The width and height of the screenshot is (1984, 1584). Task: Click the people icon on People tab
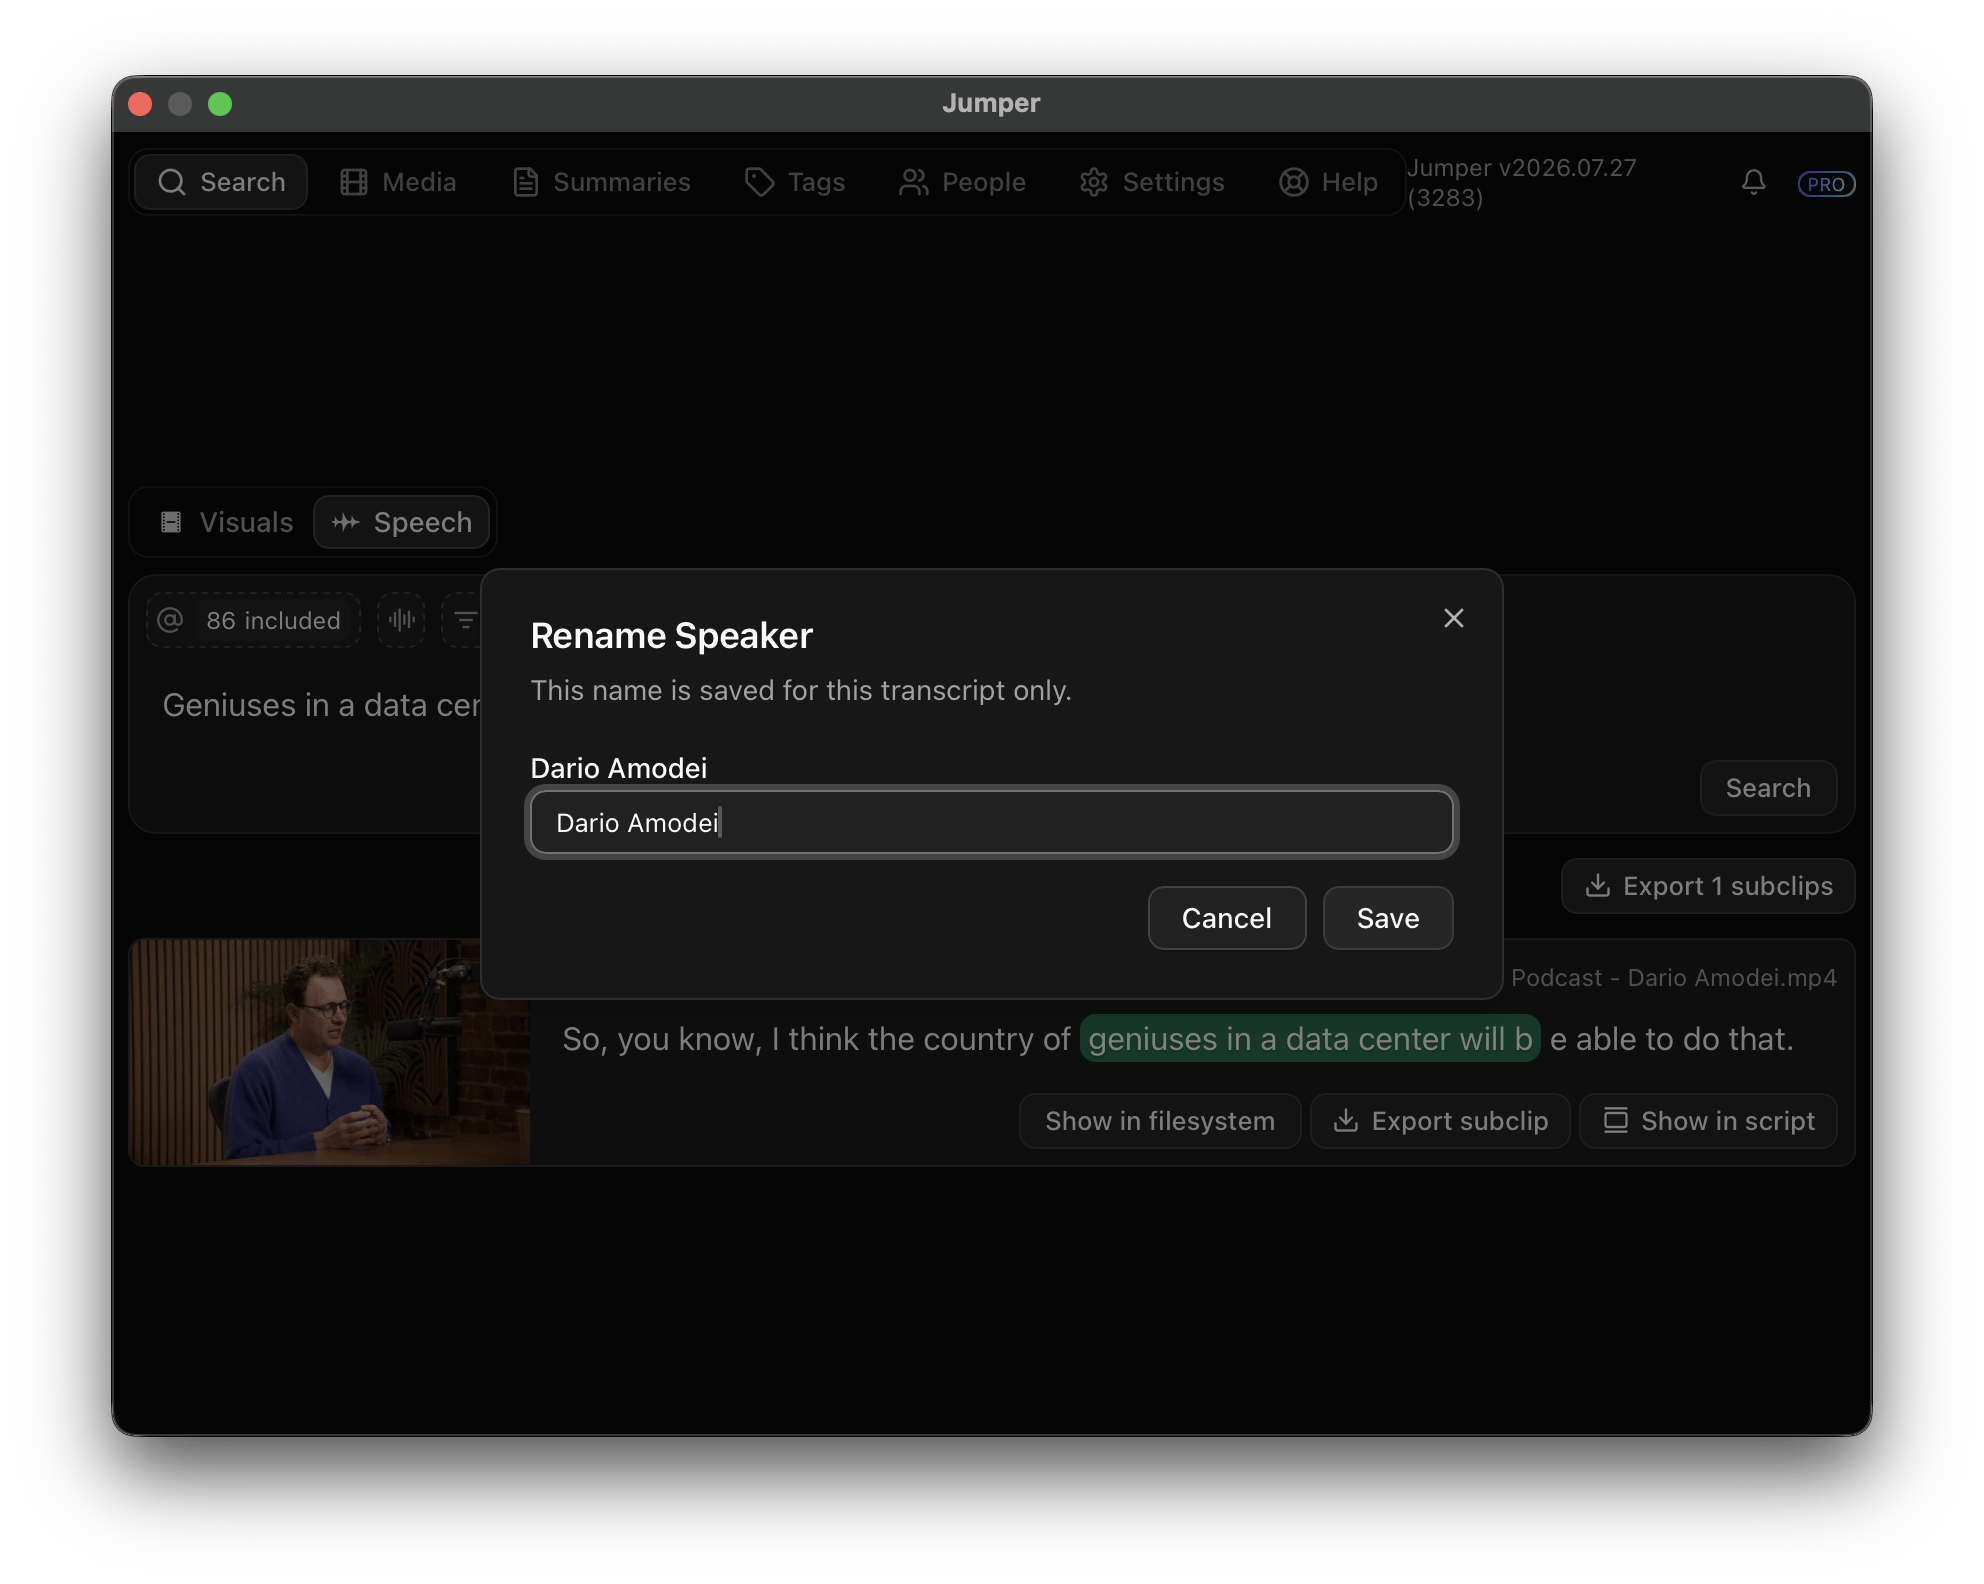[x=914, y=182]
